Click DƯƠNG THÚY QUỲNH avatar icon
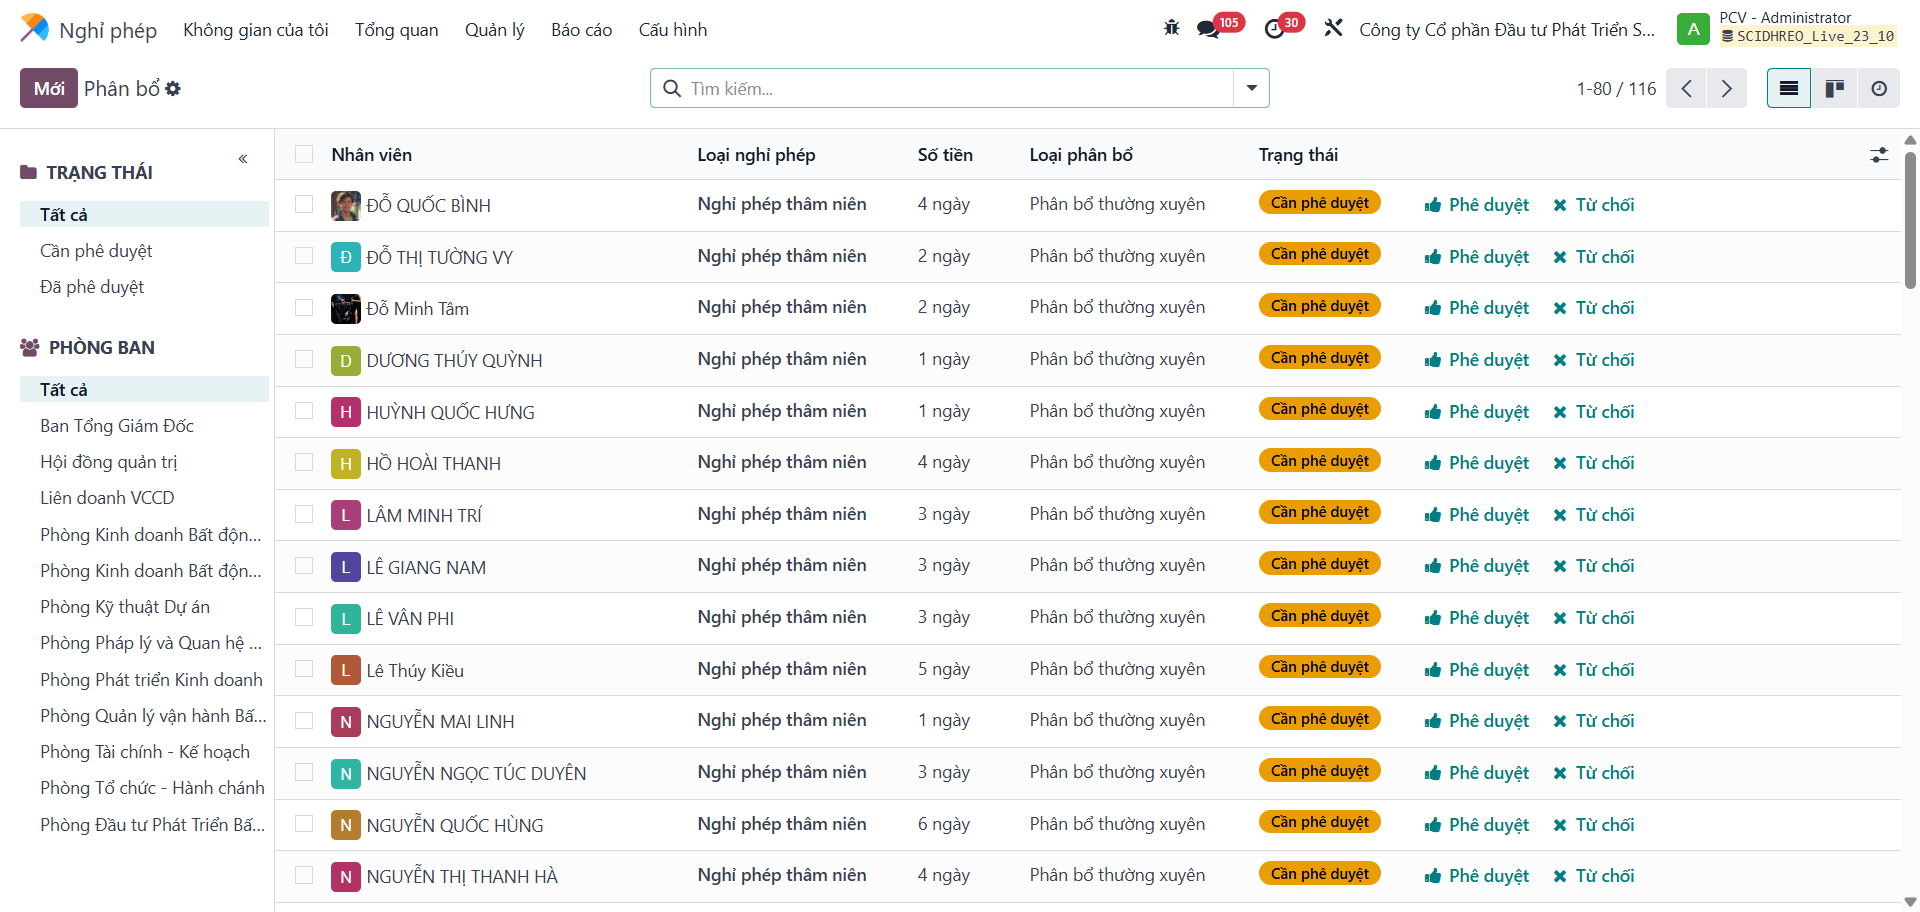 pos(346,360)
